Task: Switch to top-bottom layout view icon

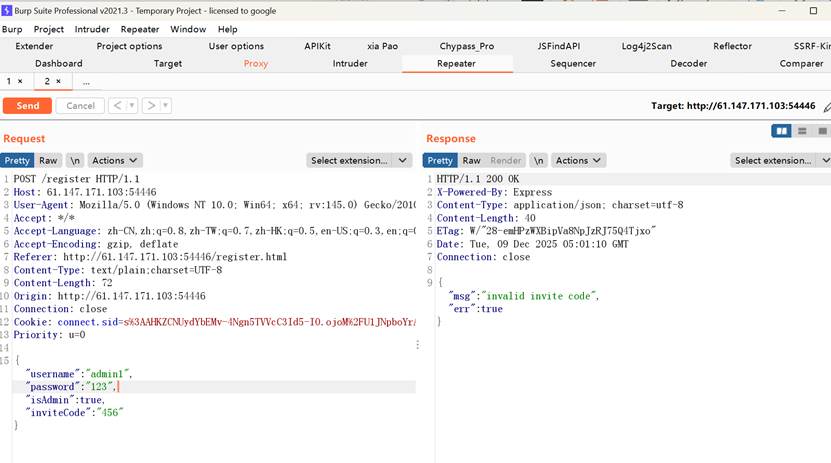Action: click(x=802, y=131)
